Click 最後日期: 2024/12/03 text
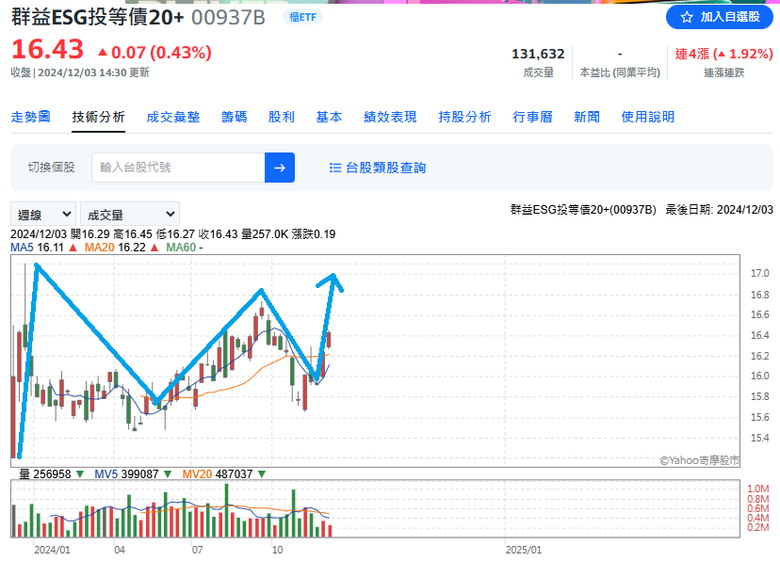The width and height of the screenshot is (780, 561). [719, 210]
